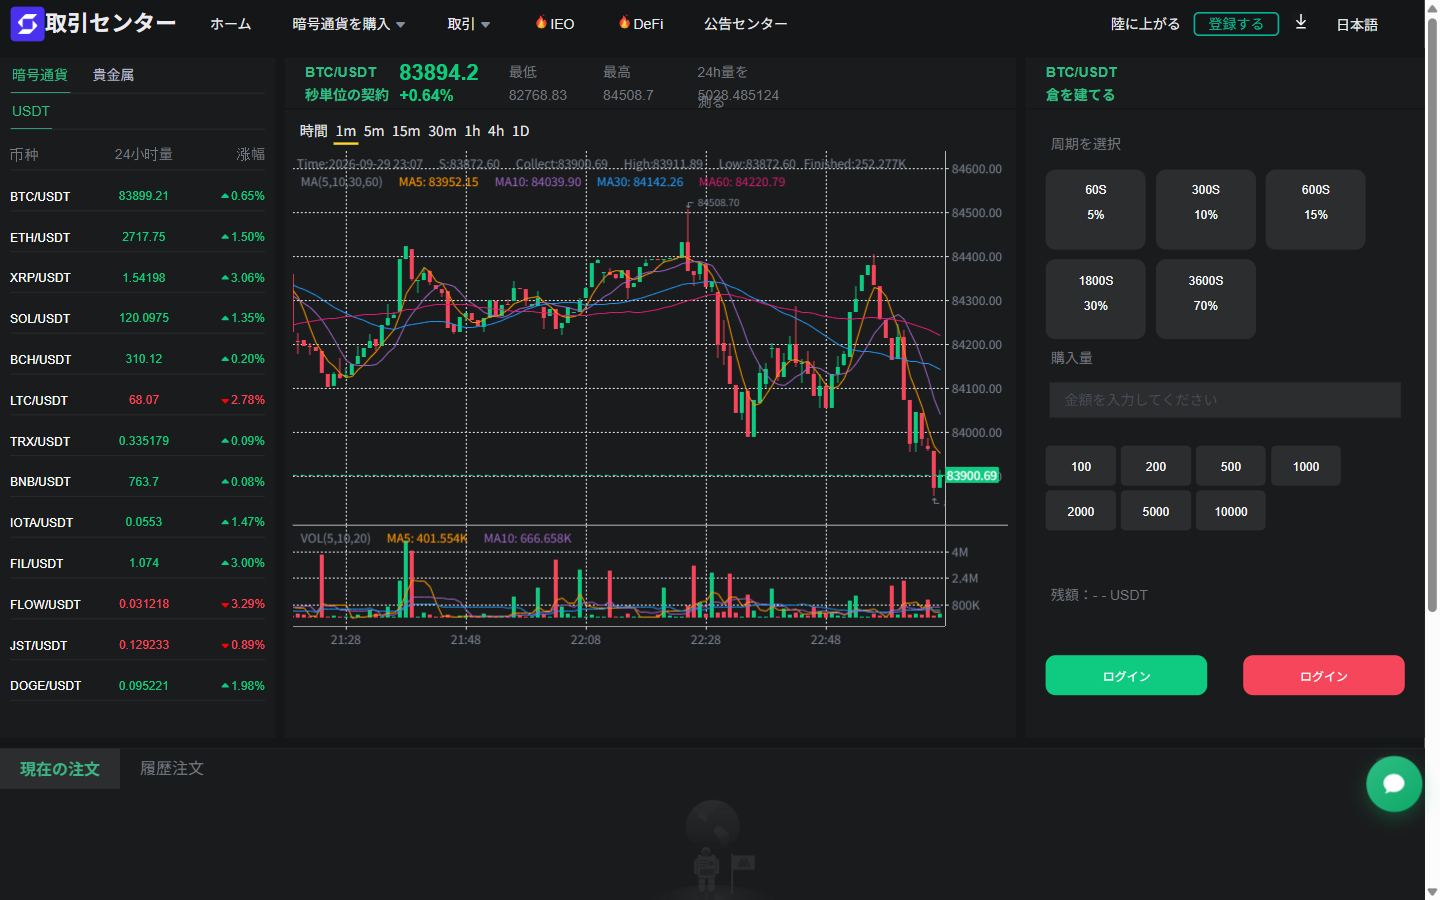Pick the 10000 amount preset
1440x900 pixels.
pyautogui.click(x=1231, y=511)
